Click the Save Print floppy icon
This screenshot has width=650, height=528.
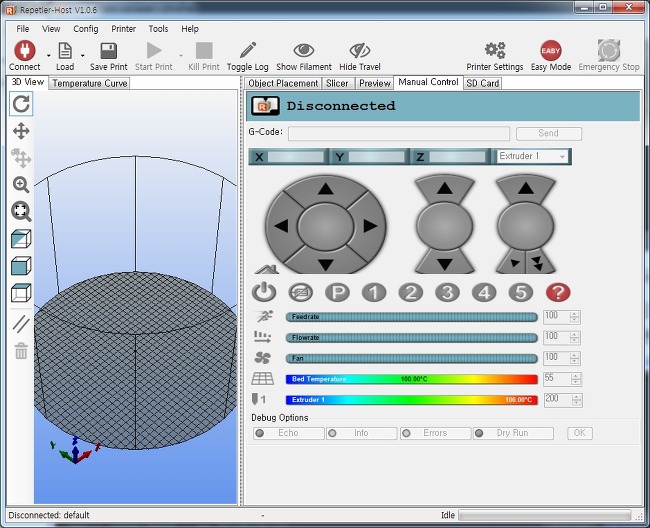point(109,51)
